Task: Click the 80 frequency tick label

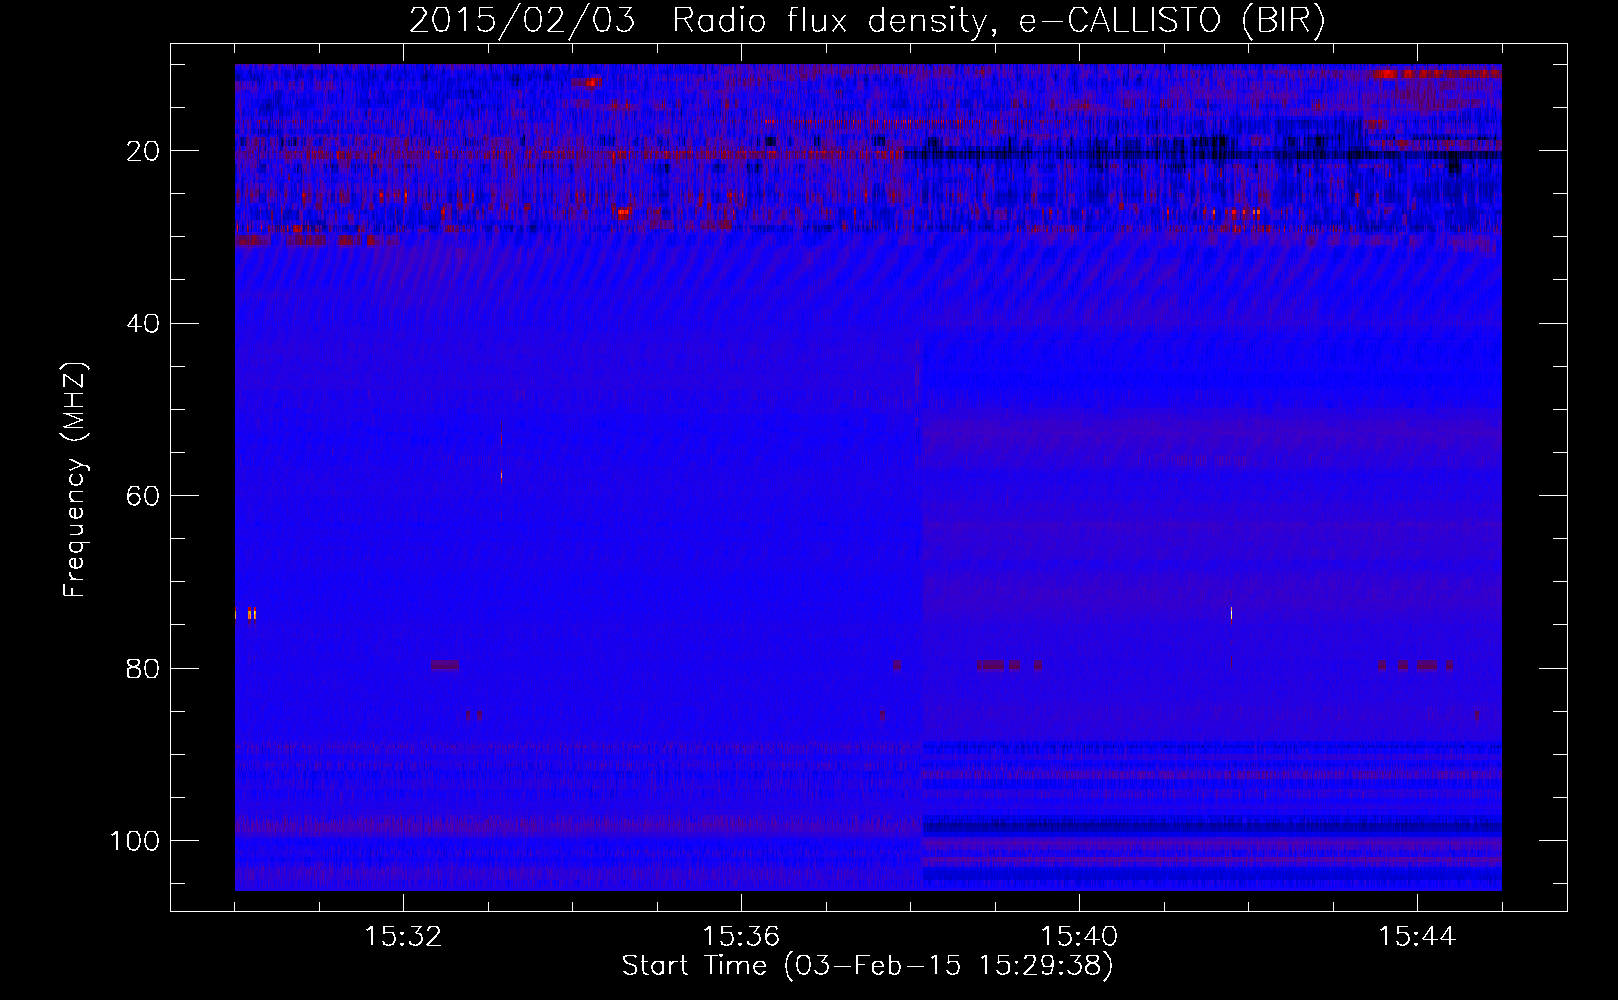Action: tap(144, 668)
